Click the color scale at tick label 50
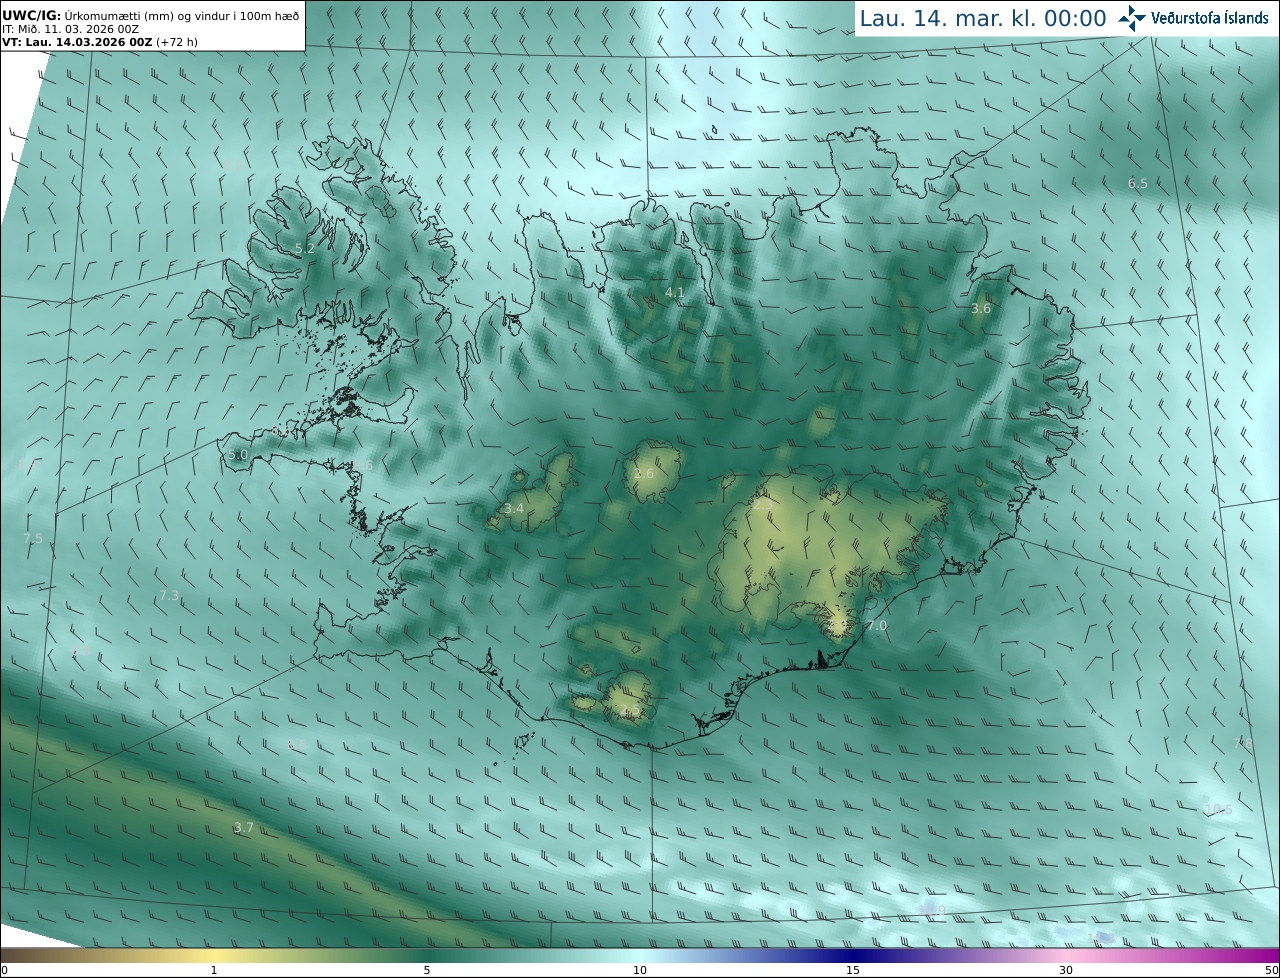This screenshot has width=1280, height=978. 1271,970
